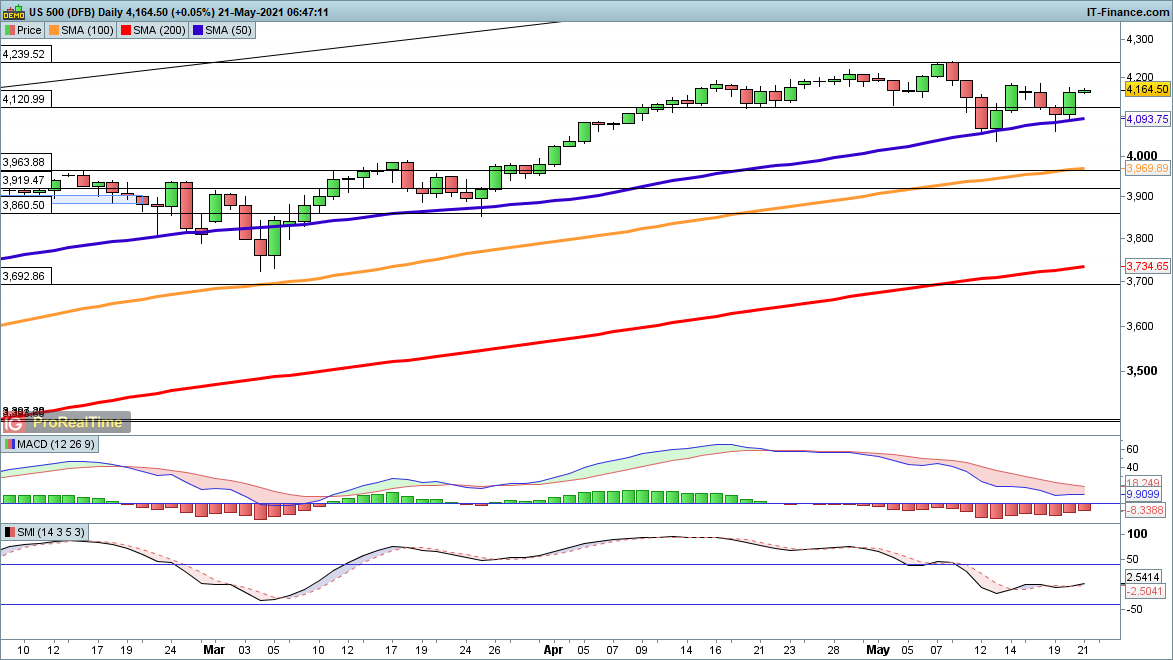Click the 3,734.65 SMA 200 value tag
This screenshot has height=660, width=1173.
click(x=1148, y=266)
